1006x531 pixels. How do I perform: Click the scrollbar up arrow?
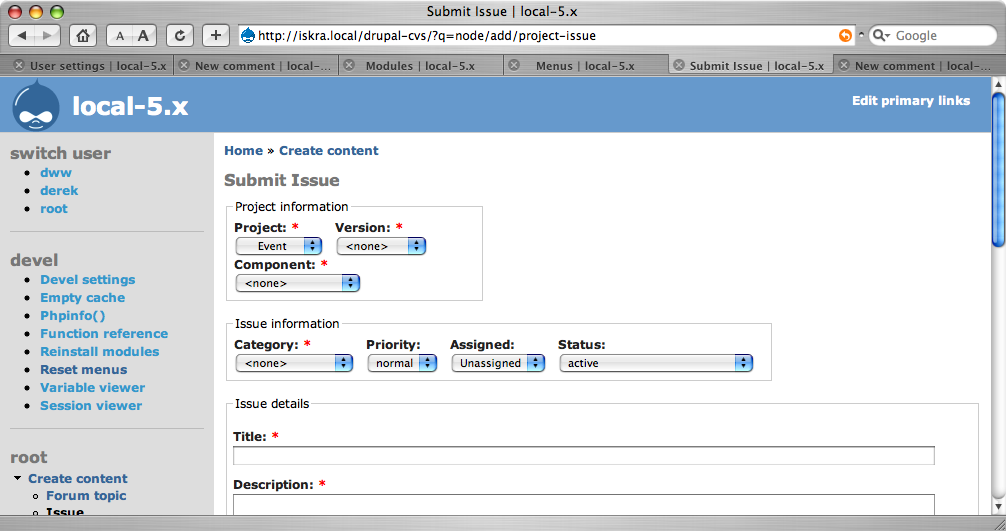click(998, 83)
